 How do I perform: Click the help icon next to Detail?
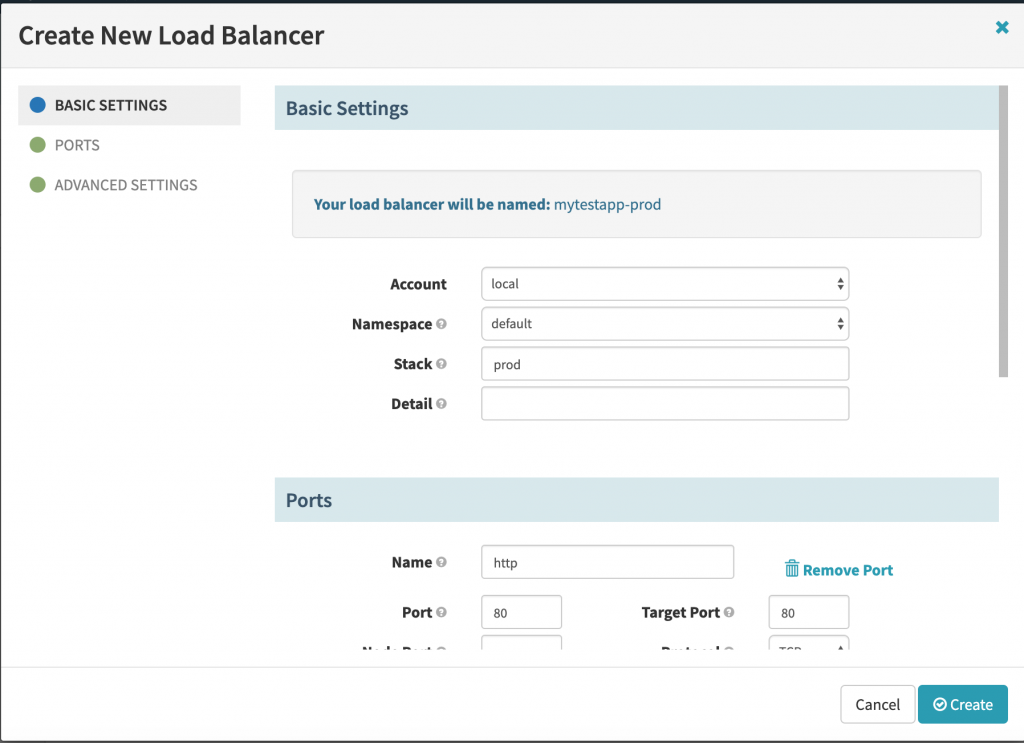(x=442, y=404)
